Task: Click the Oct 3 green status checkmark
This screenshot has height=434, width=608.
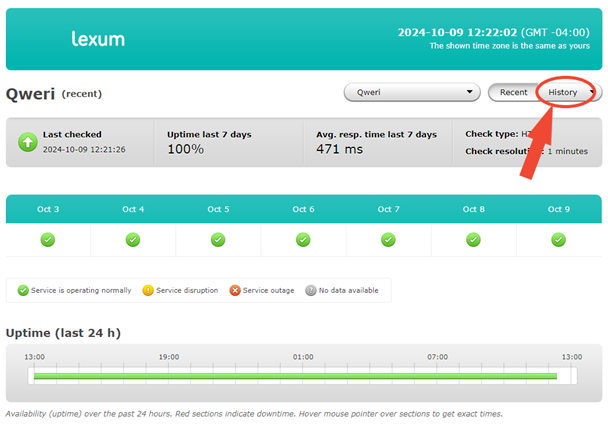Action: pos(48,240)
